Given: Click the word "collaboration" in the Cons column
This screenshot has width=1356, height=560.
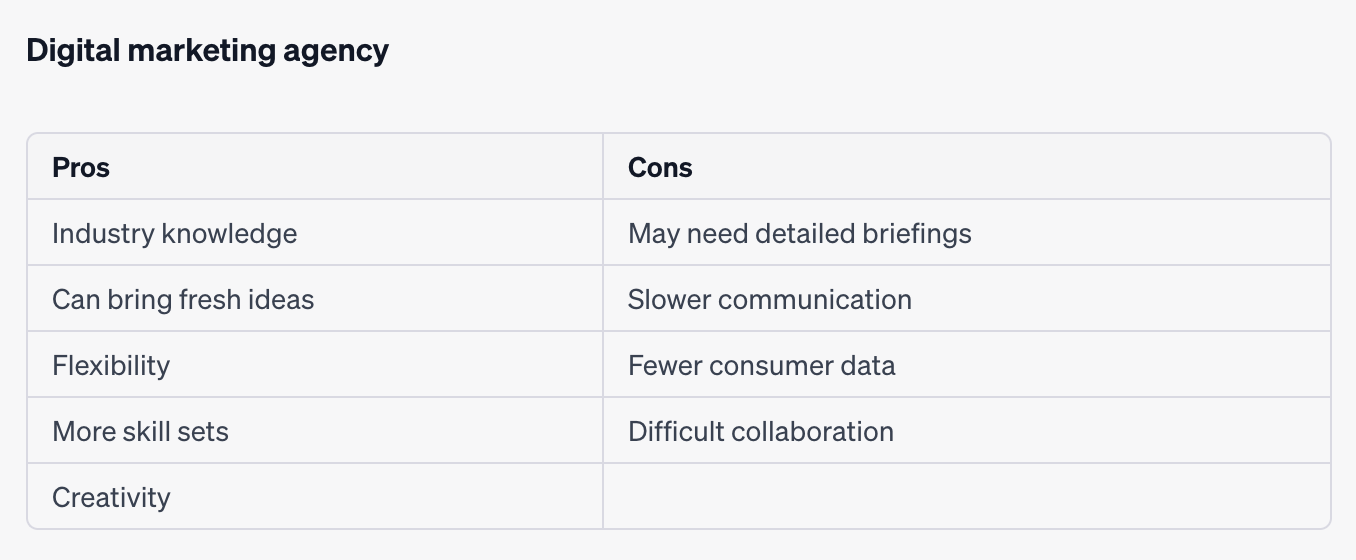Looking at the screenshot, I should 813,432.
